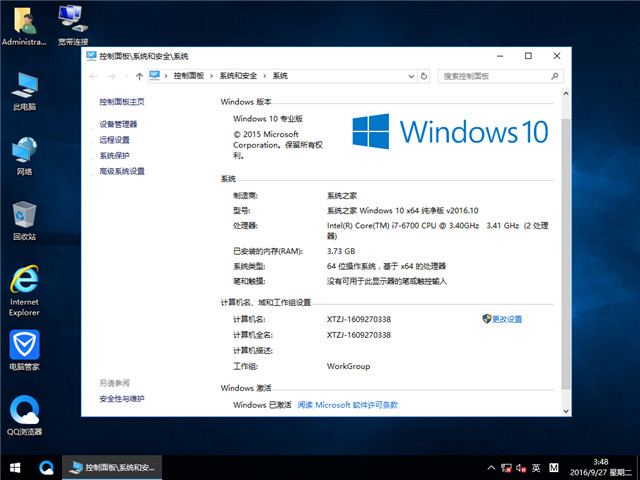This screenshot has width=640, height=480.
Task: Close the system control panel window
Action: coord(557,56)
